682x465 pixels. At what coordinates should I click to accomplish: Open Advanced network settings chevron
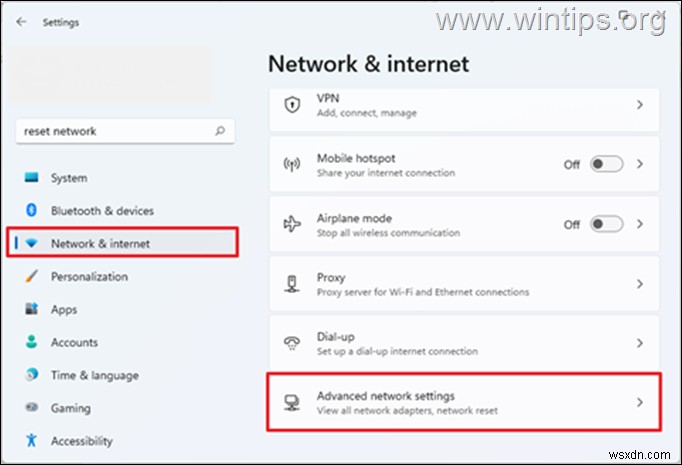point(640,403)
